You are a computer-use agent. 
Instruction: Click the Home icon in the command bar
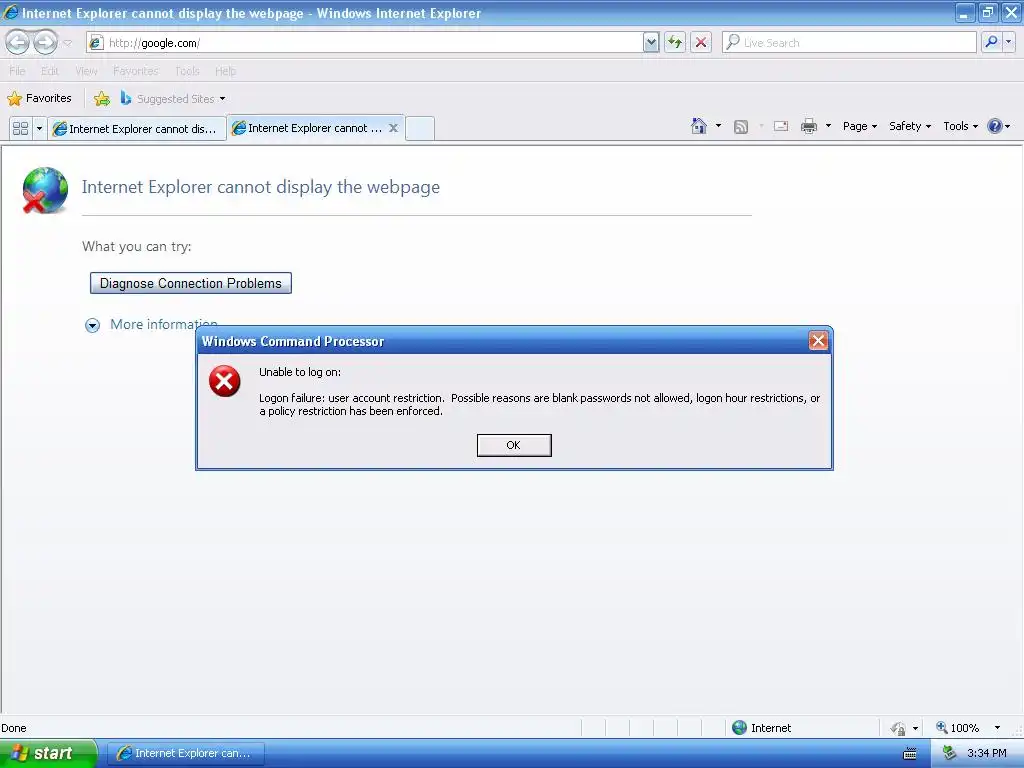click(x=699, y=126)
